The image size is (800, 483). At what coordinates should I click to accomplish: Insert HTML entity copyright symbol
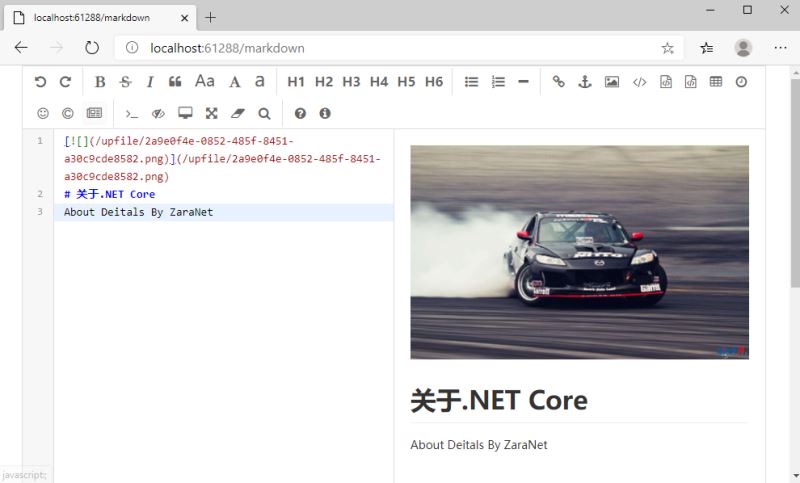tap(67, 113)
